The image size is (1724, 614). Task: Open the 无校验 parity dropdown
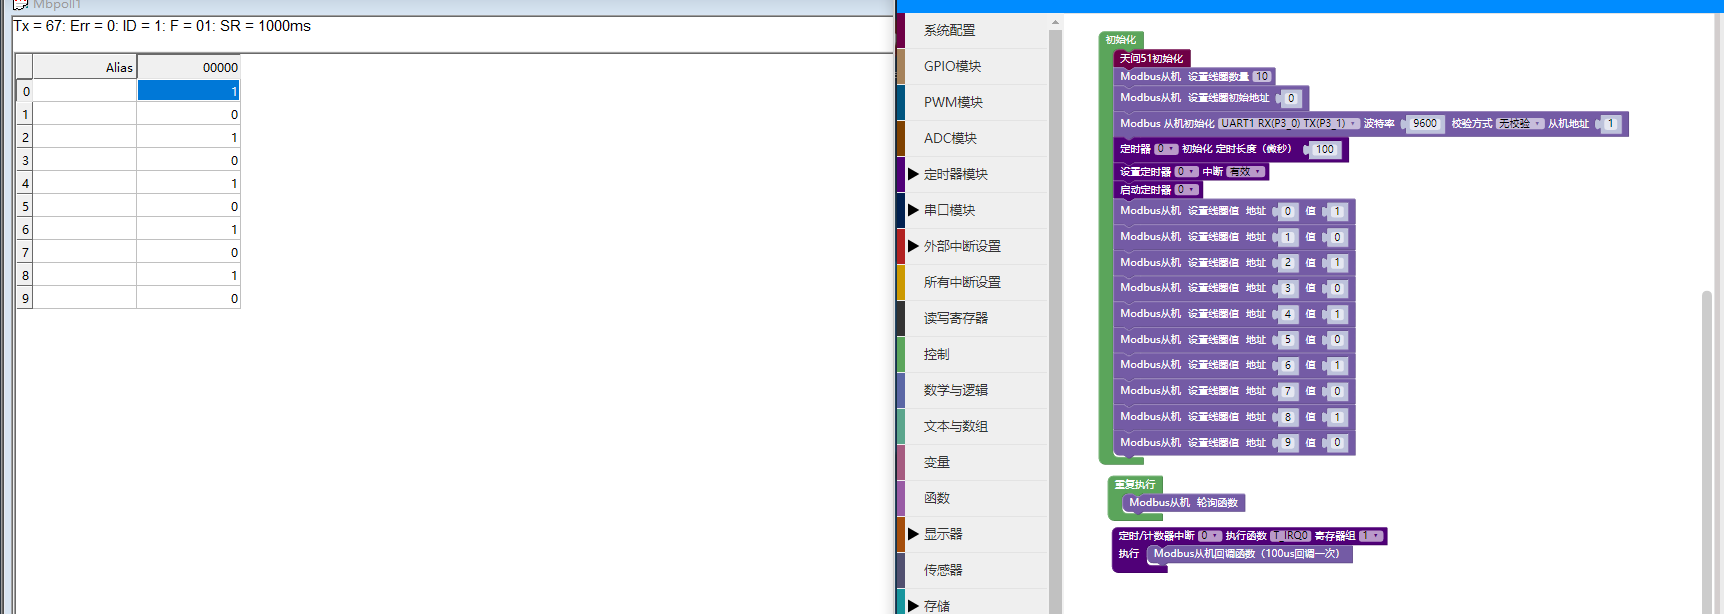pos(1520,124)
